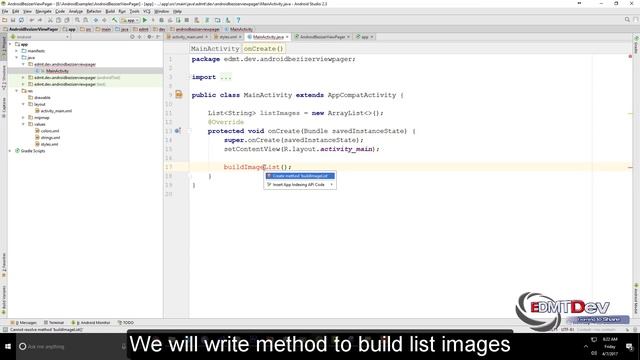Open Project panel settings gear icon
This screenshot has width=640, height=360.
click(x=149, y=37)
